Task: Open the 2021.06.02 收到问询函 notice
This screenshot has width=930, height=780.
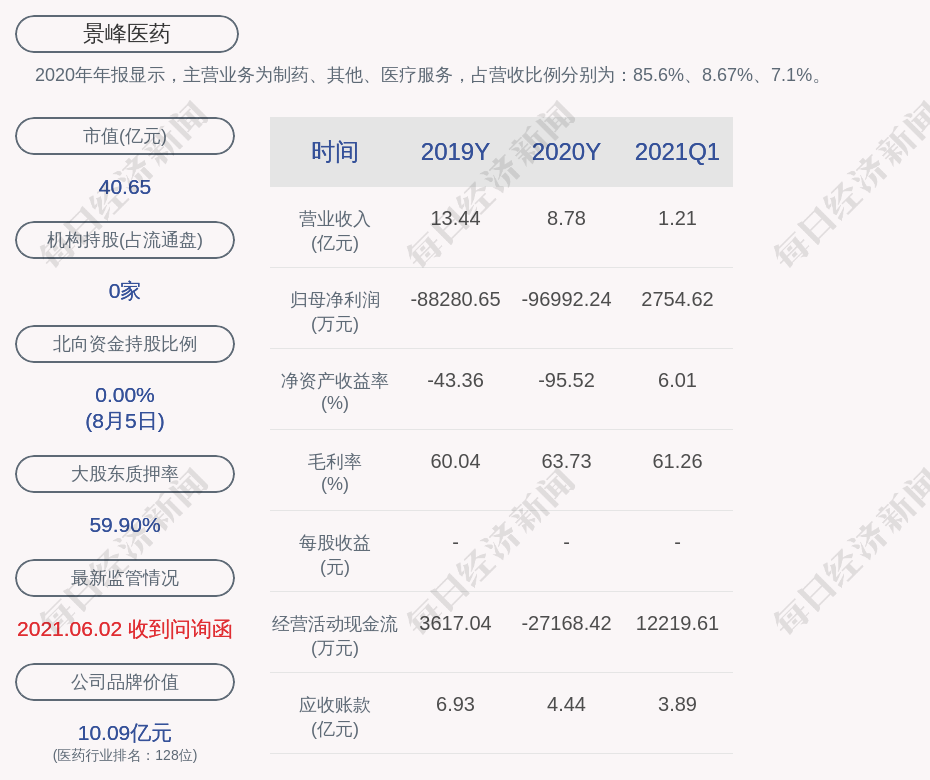Action: pyautogui.click(x=125, y=628)
